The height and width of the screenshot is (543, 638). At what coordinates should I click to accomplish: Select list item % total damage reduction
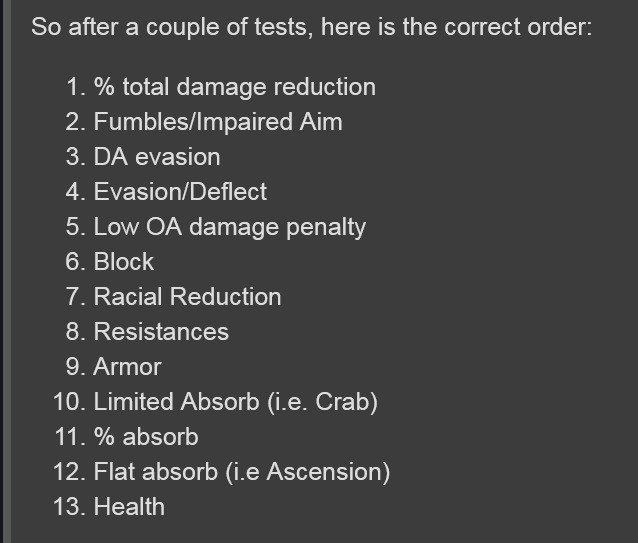click(235, 87)
